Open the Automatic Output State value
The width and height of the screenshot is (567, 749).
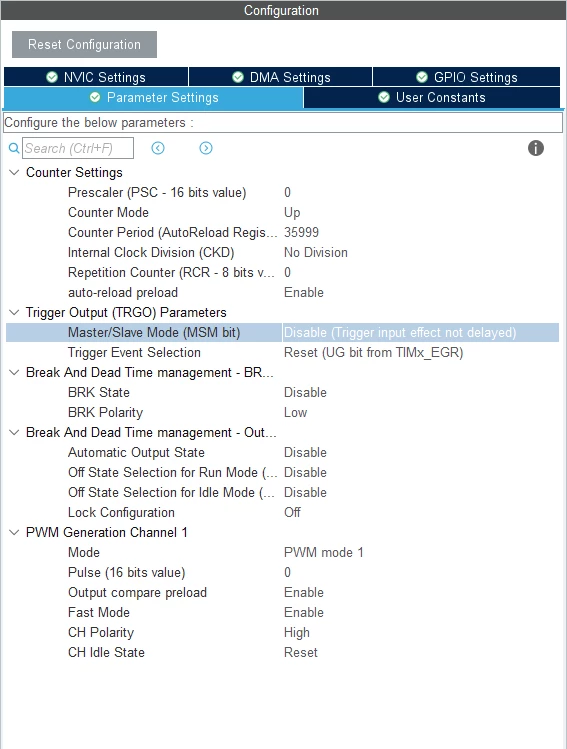[305, 452]
